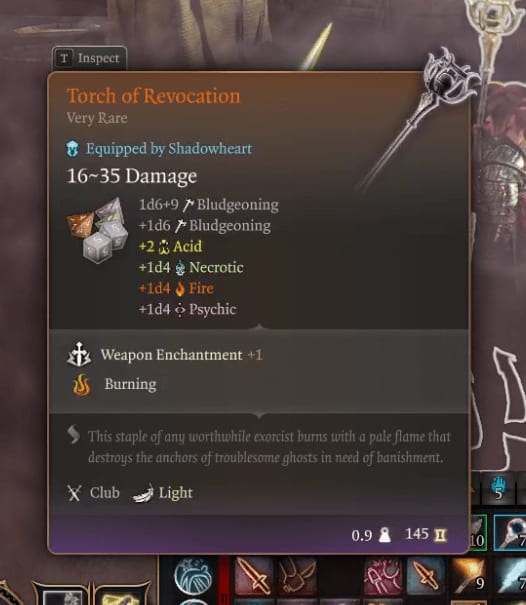Click the 145 gold value icon
Image resolution: width=526 pixels, height=605 pixels.
pos(440,535)
